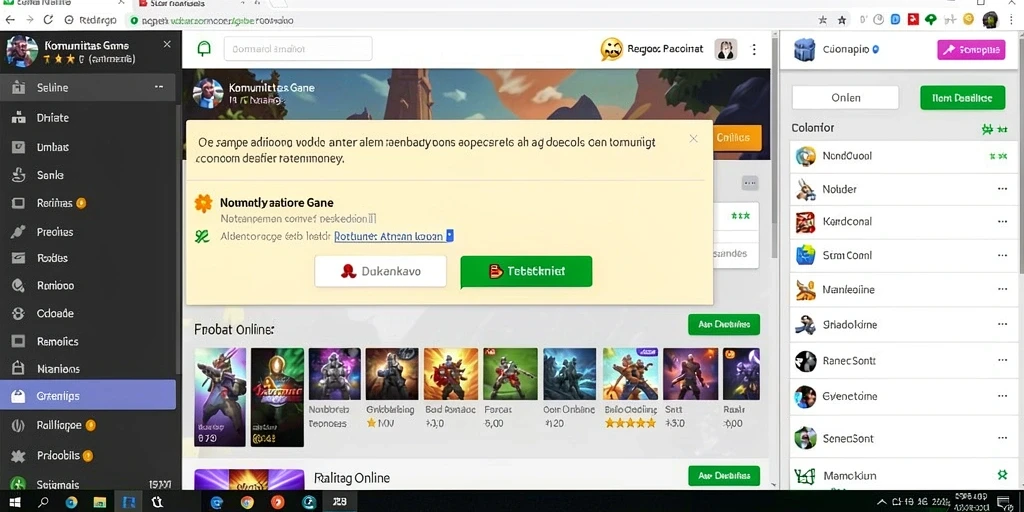1024x512 pixels.
Task: Click the green bell notification icon
Action: [204, 49]
